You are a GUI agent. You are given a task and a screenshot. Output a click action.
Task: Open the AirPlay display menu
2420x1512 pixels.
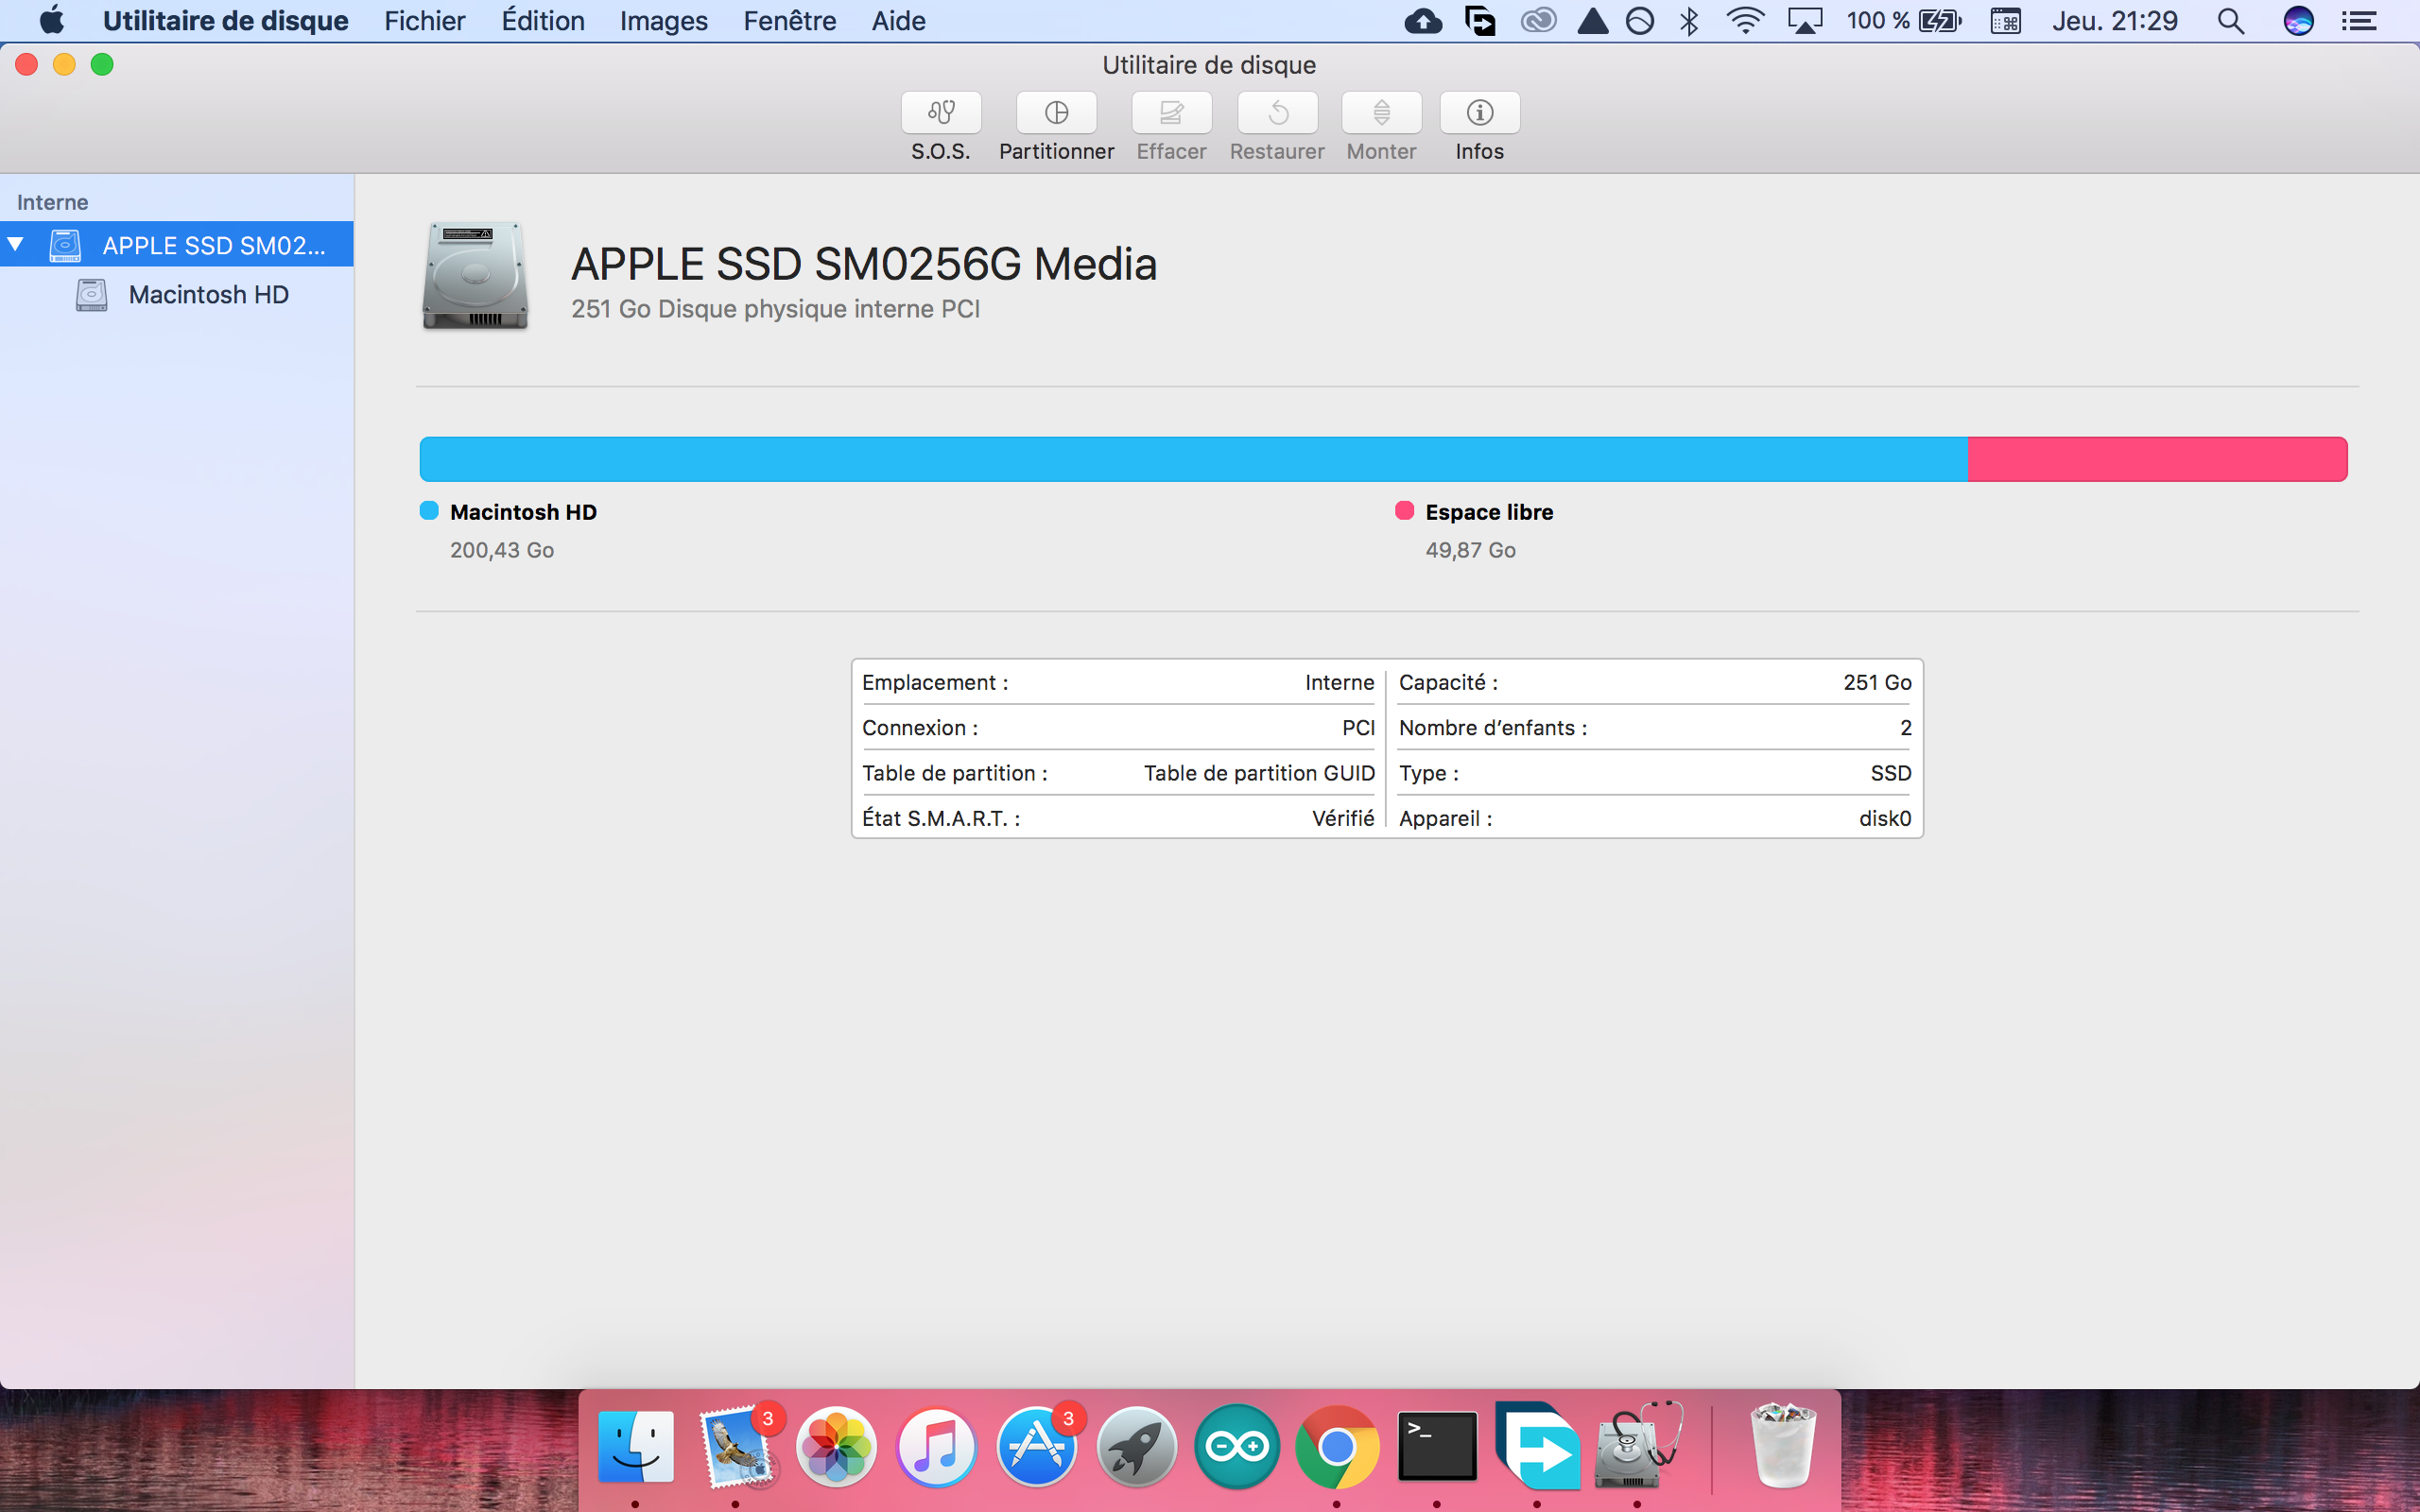pyautogui.click(x=1805, y=20)
